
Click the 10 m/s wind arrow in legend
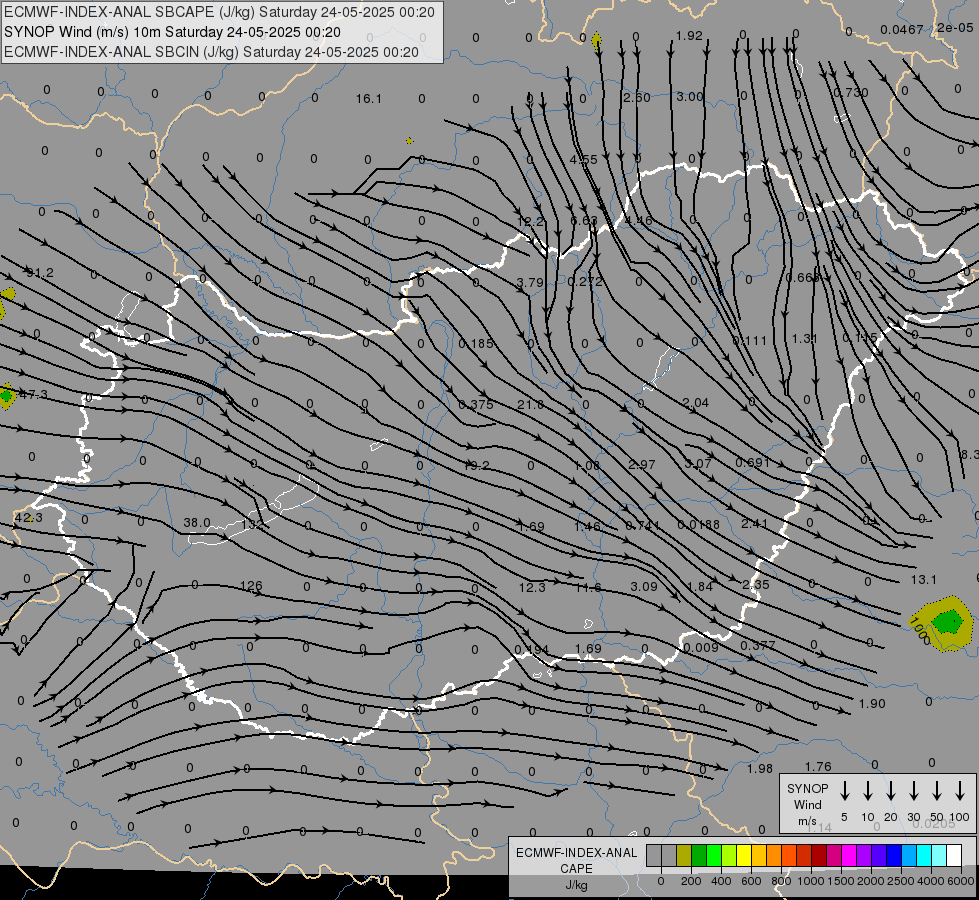pyautogui.click(x=867, y=791)
